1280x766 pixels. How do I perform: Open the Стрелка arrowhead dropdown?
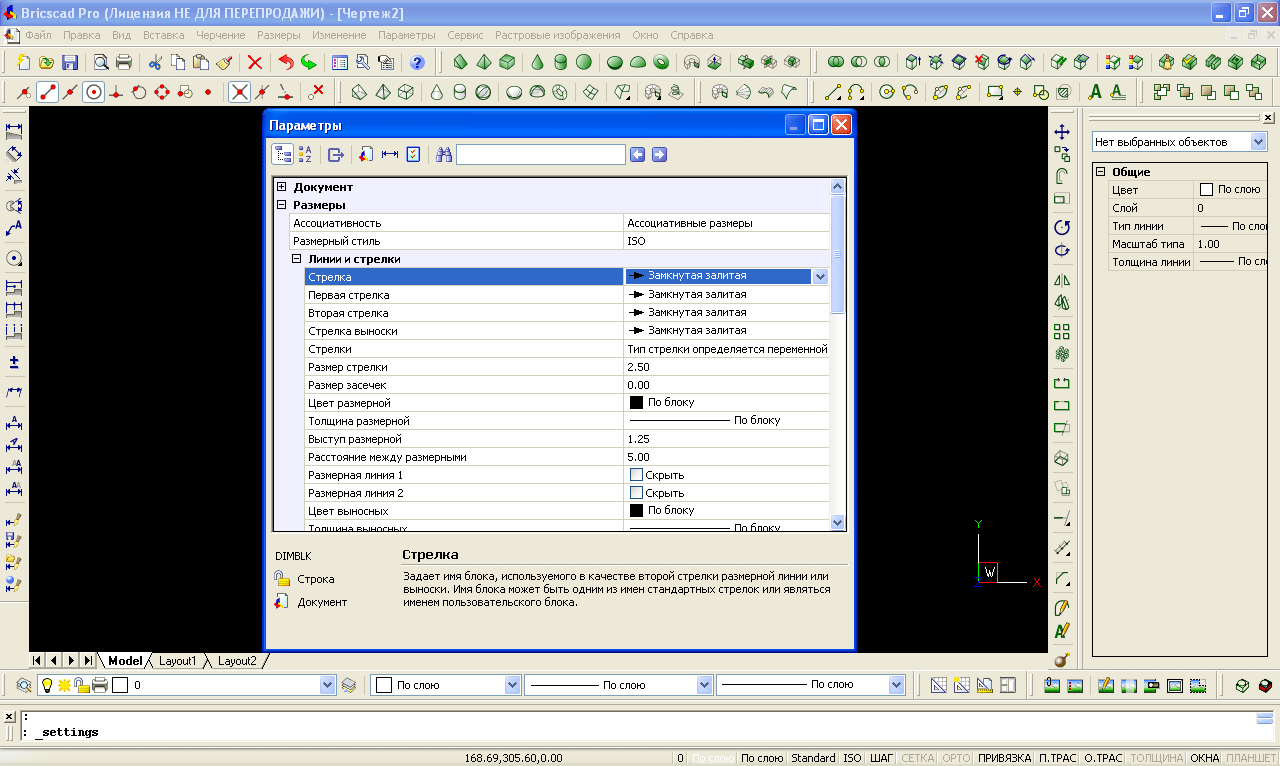pyautogui.click(x=820, y=277)
